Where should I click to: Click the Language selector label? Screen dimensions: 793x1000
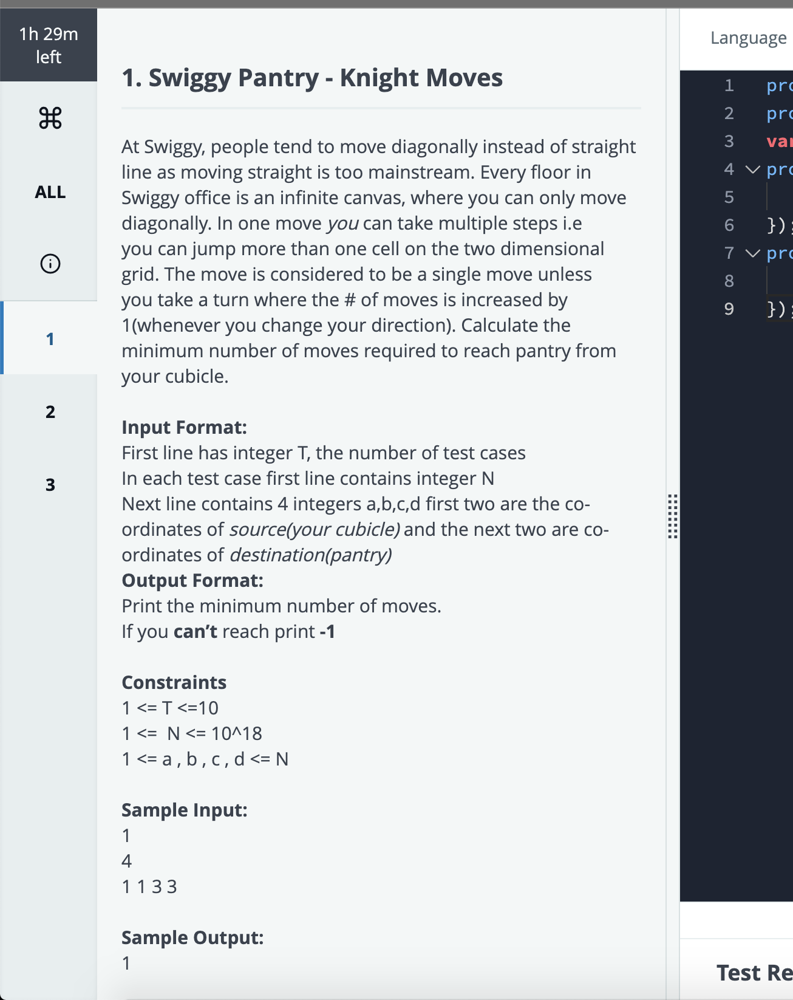748,38
